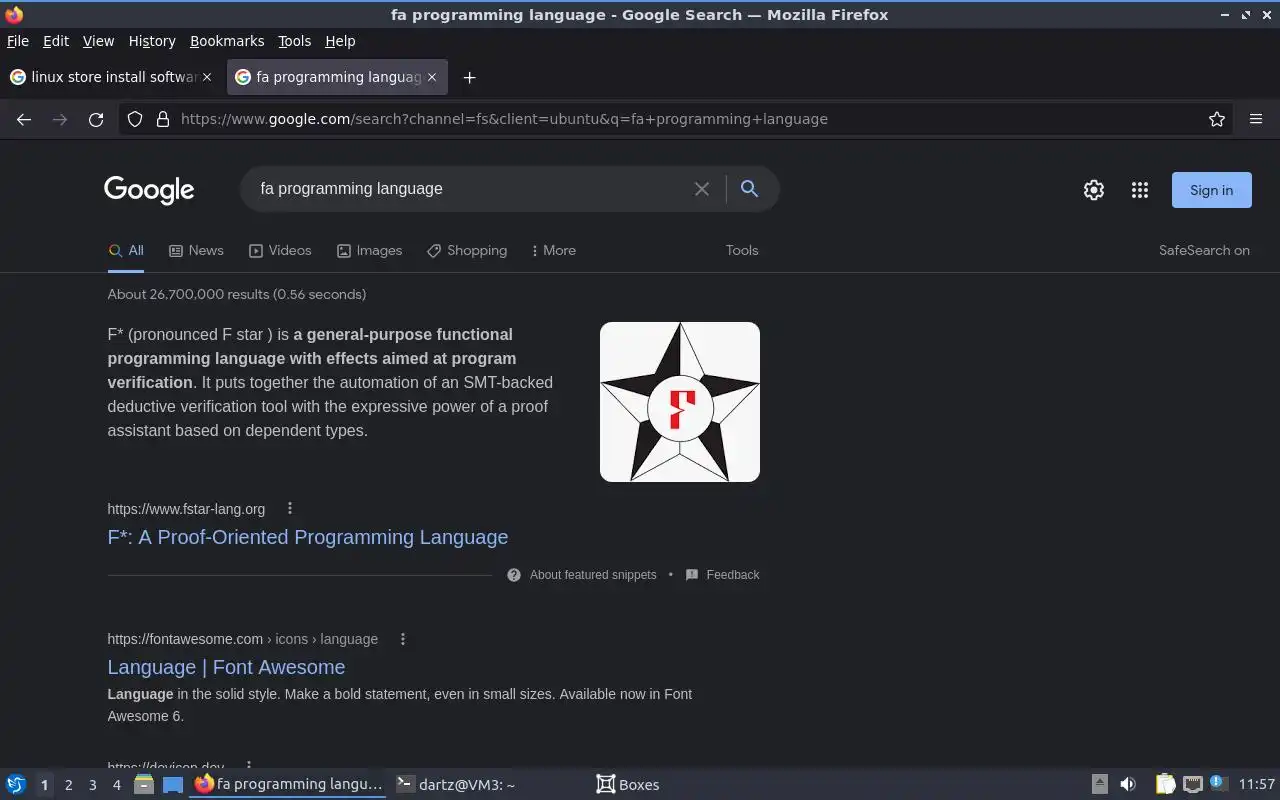Open the search Tools filter options
The image size is (1280, 800).
742,251
